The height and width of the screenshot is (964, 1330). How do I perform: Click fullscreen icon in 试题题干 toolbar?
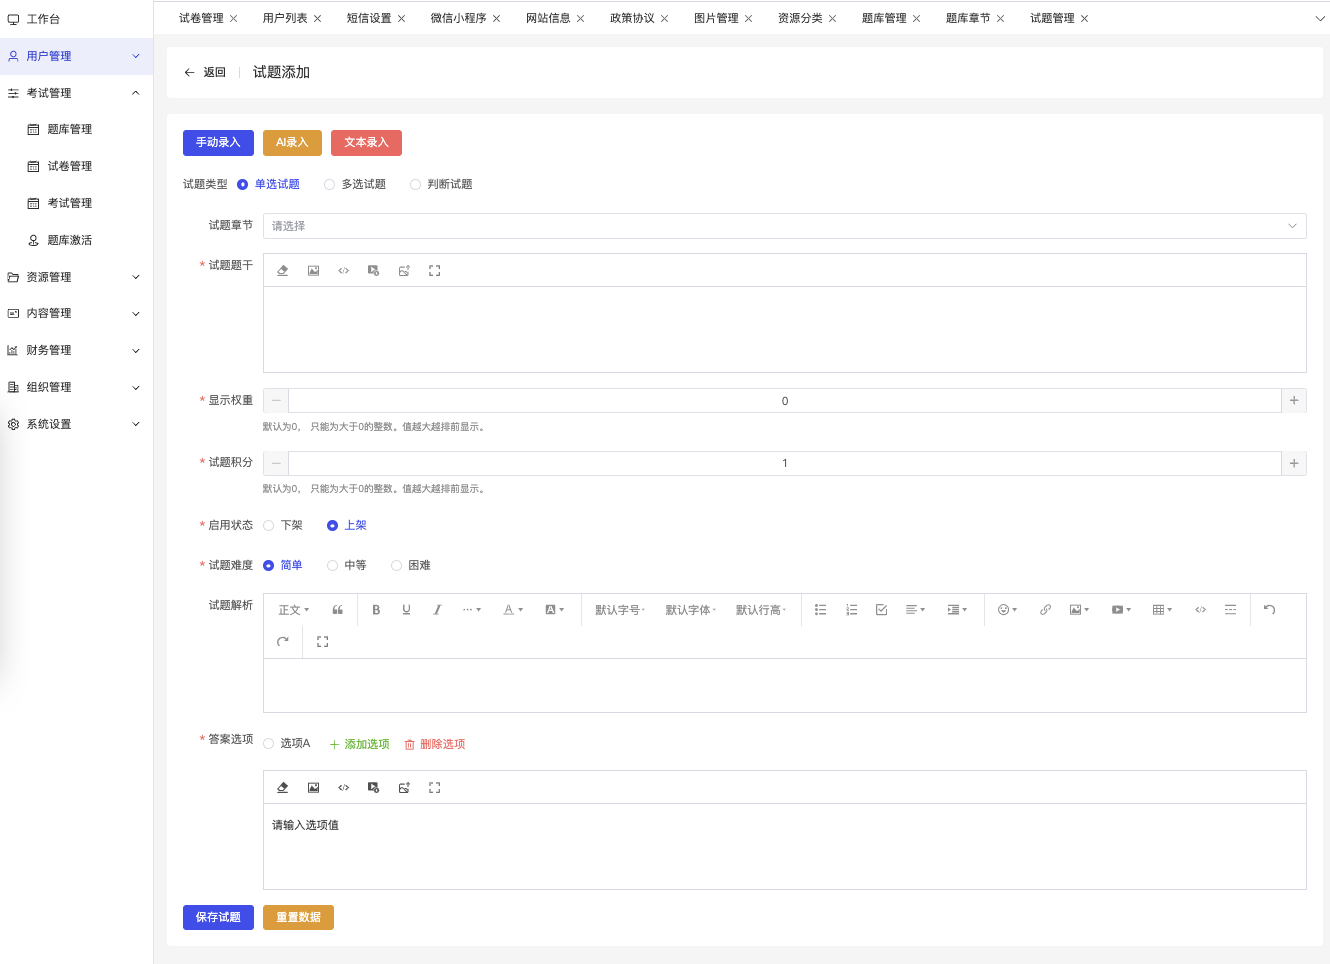click(434, 271)
